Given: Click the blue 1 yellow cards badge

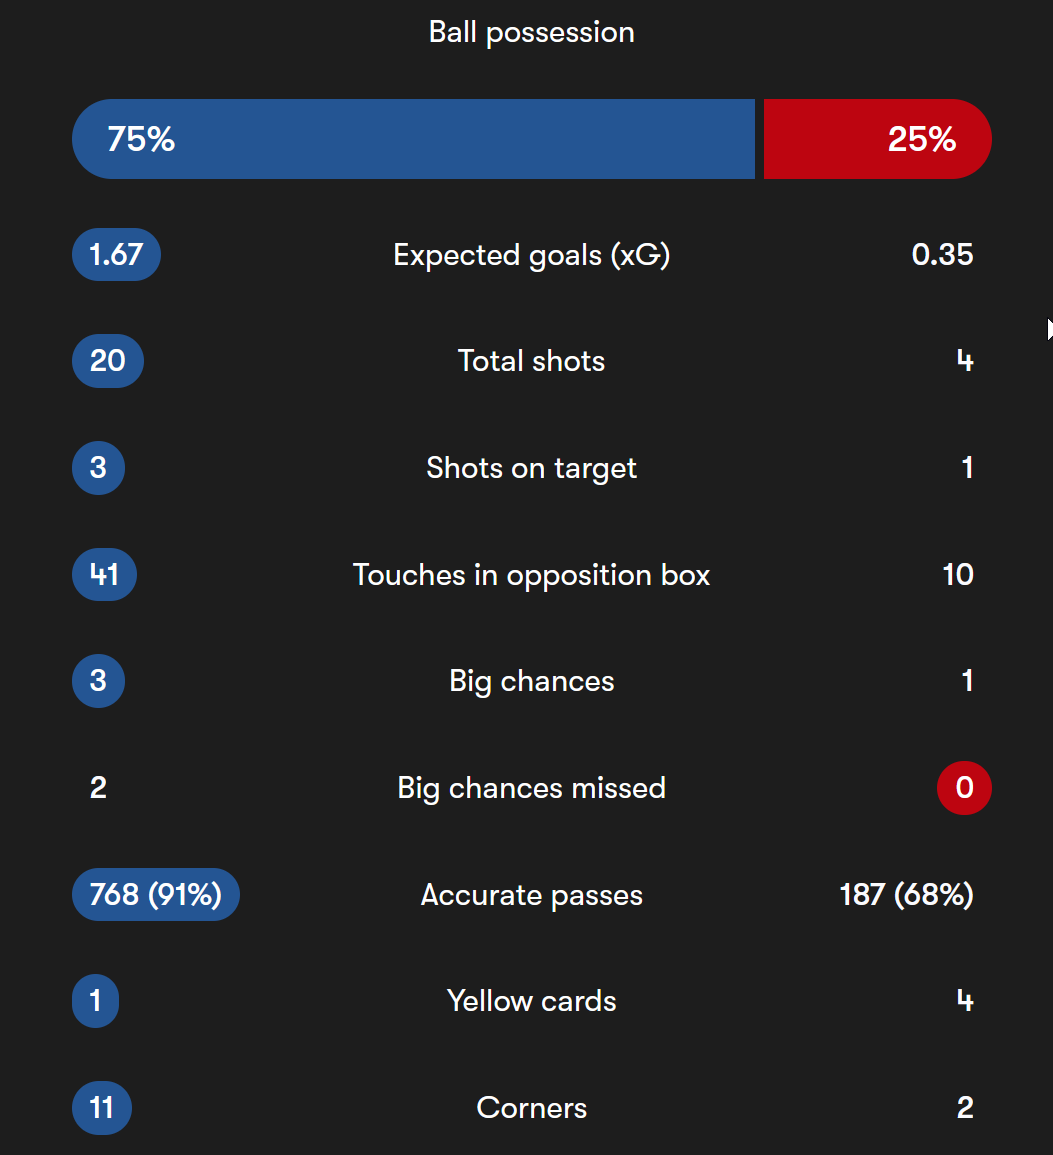Looking at the screenshot, I should pos(96,1001).
